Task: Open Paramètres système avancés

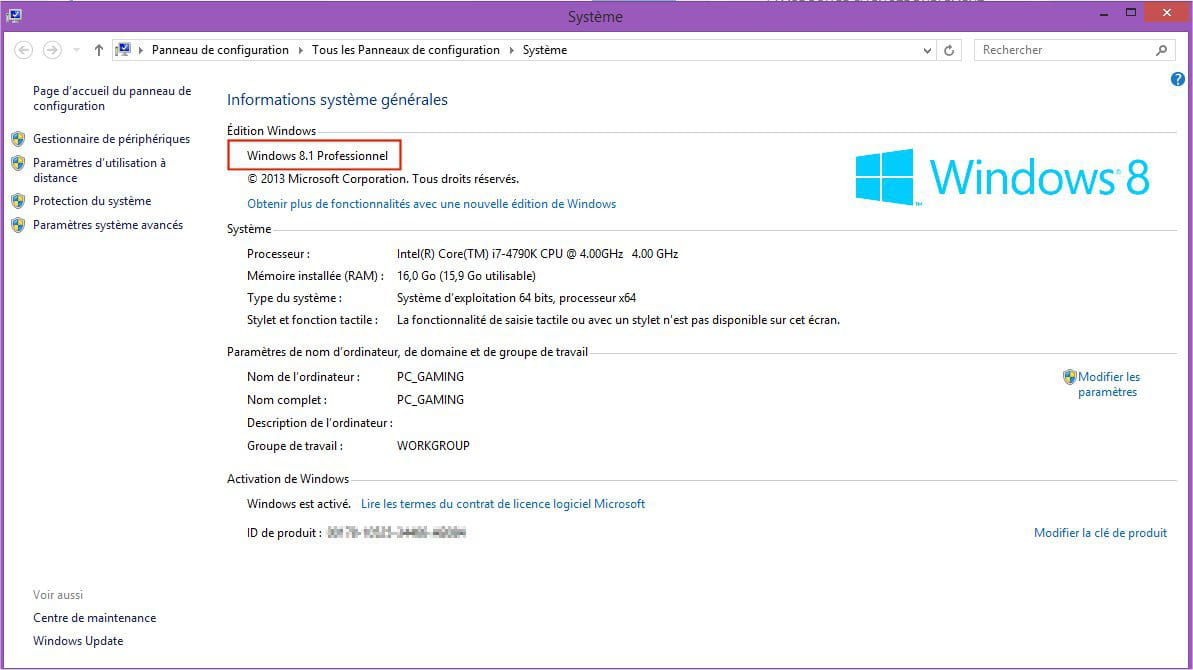Action: (108, 225)
